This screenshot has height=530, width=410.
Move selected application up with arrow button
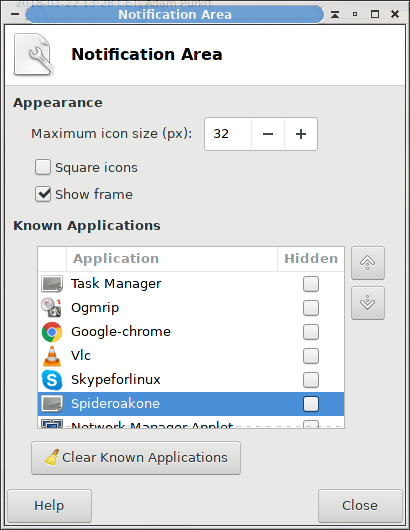[368, 263]
